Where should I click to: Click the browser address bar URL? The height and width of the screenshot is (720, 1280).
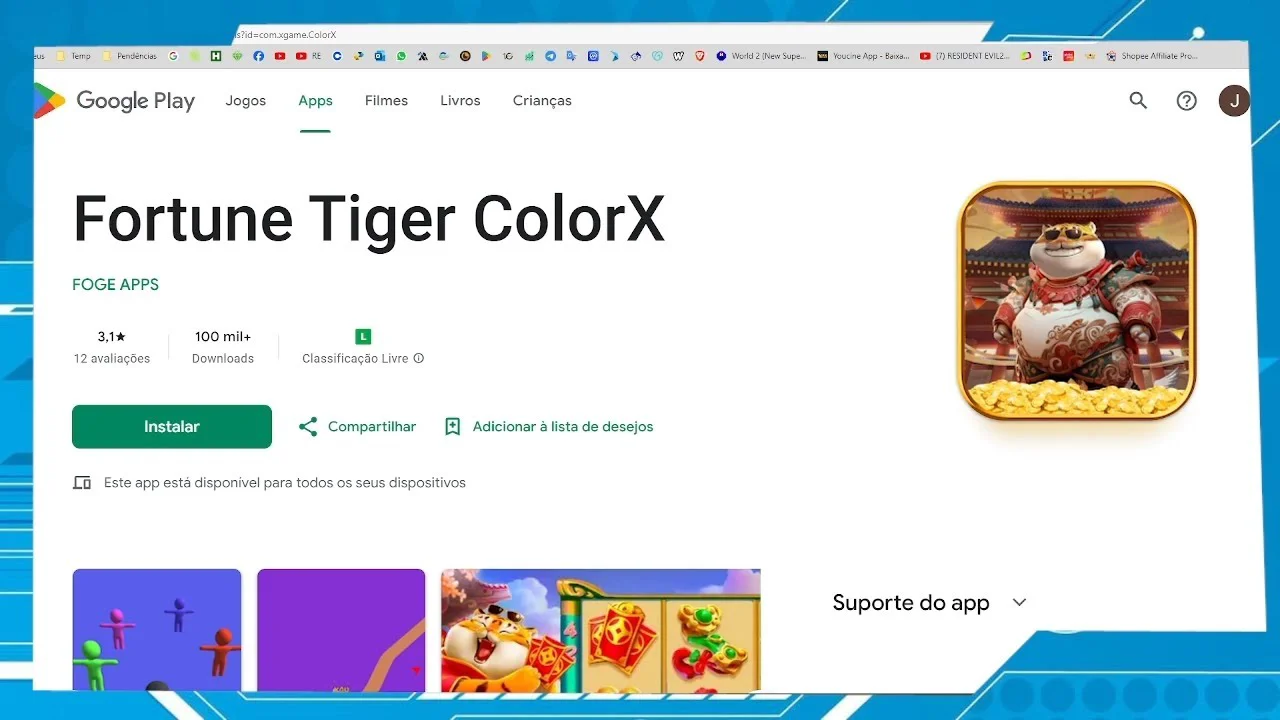click(285, 34)
